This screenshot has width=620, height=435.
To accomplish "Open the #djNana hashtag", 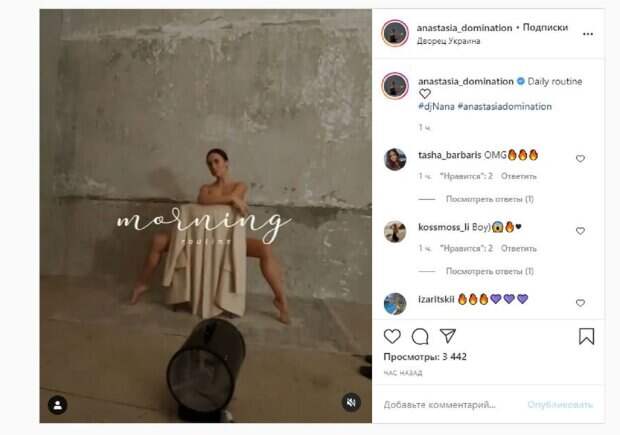I will click(x=436, y=106).
